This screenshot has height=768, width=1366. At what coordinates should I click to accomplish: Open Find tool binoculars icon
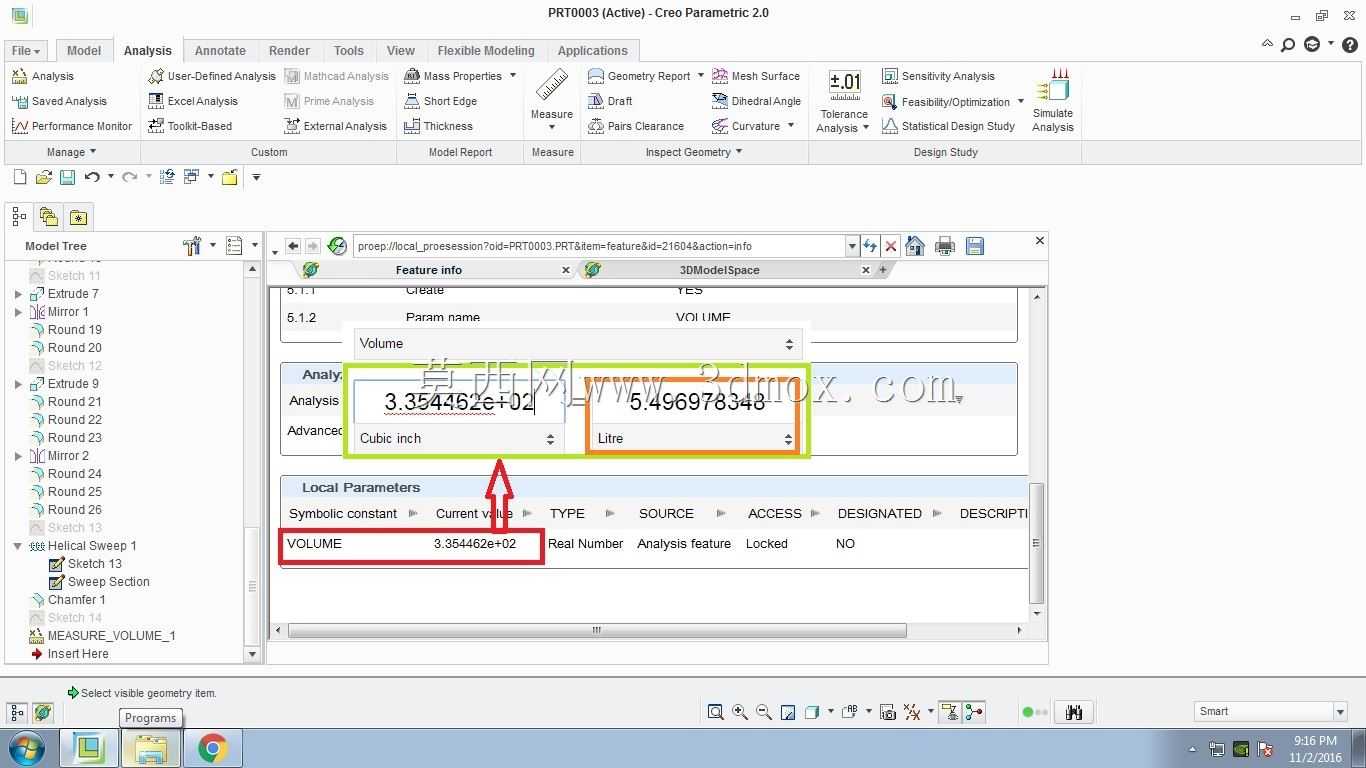click(1075, 712)
